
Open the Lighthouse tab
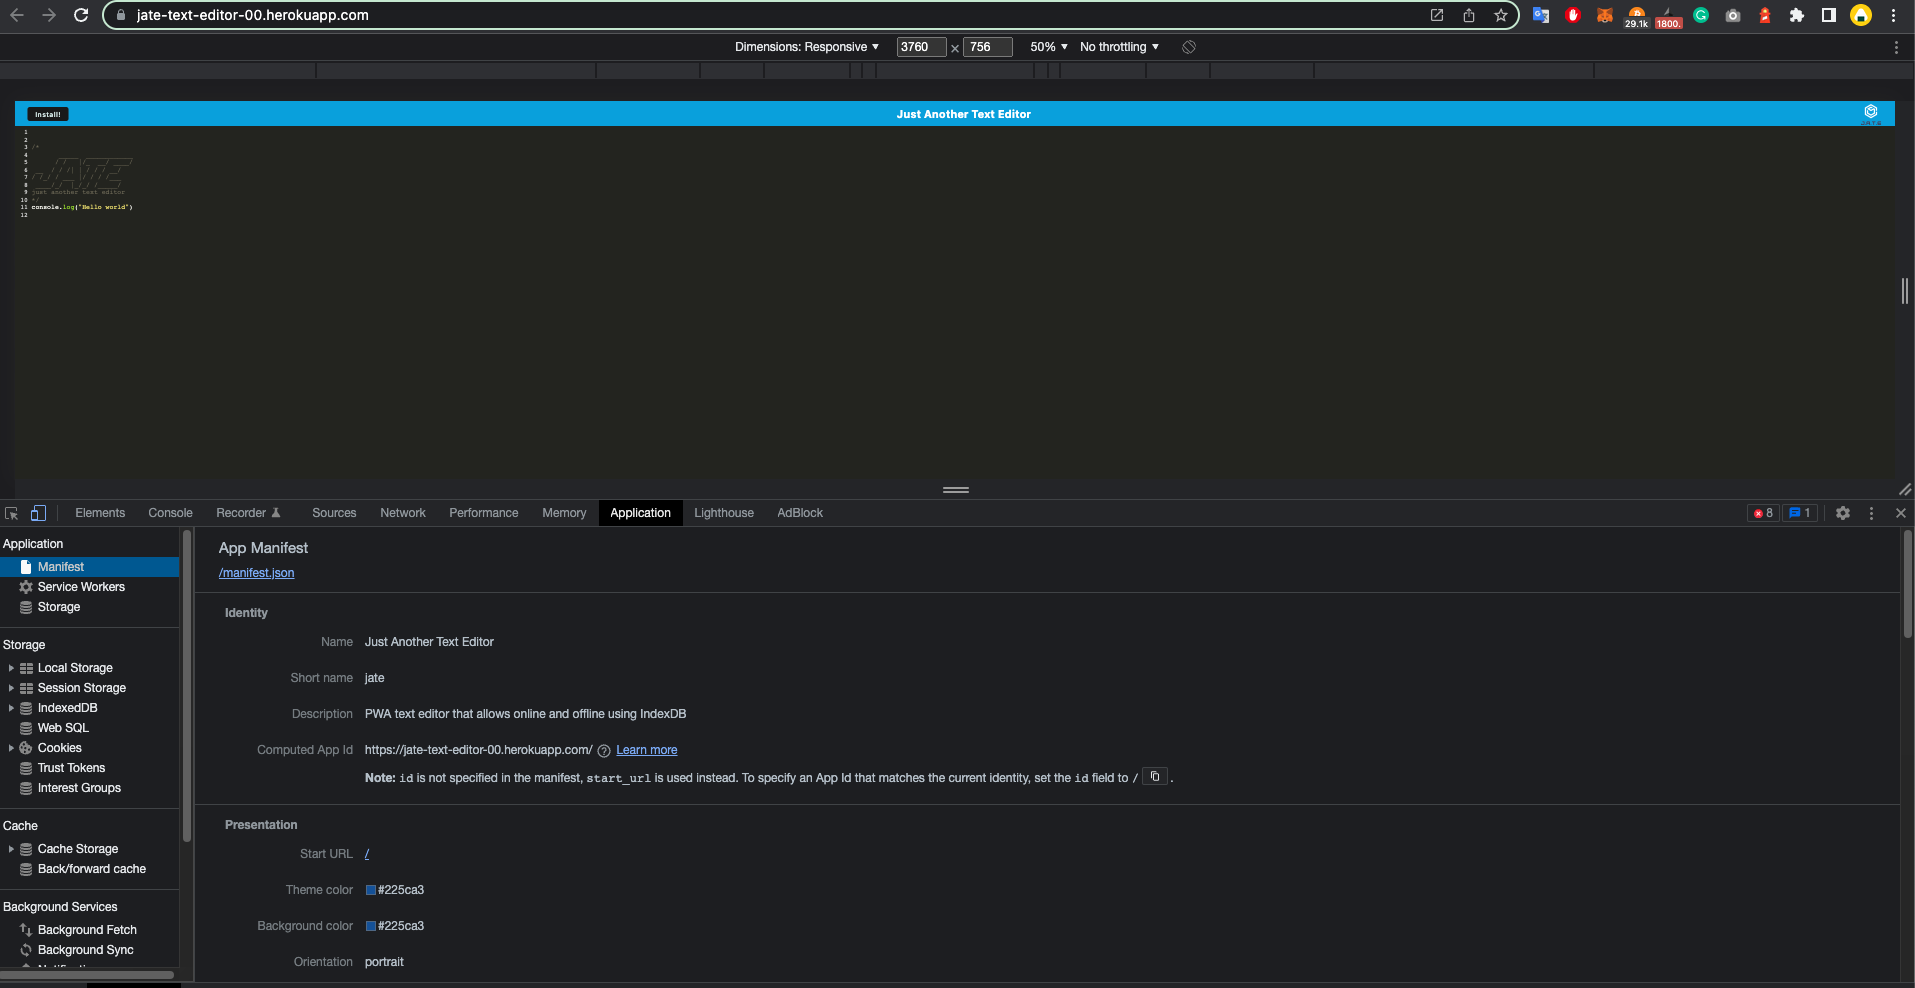(723, 513)
